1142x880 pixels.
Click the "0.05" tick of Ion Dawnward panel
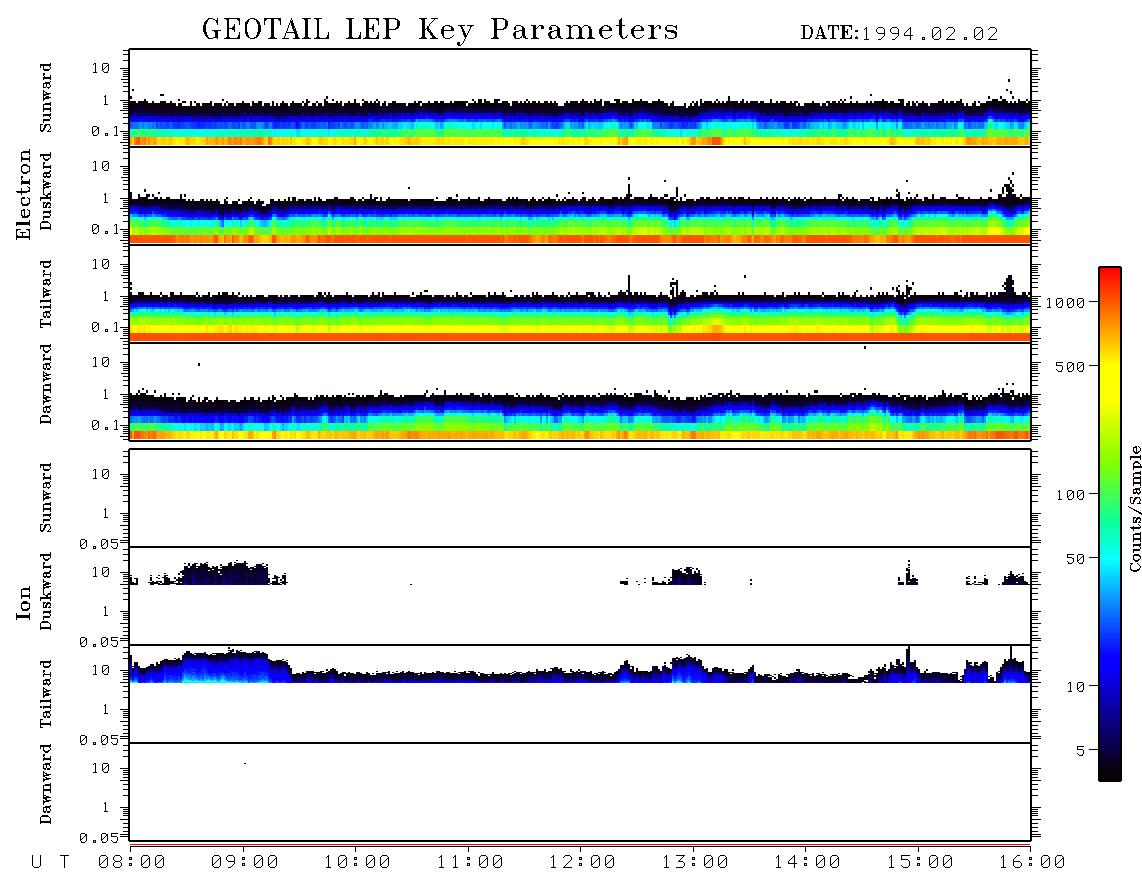coord(98,838)
